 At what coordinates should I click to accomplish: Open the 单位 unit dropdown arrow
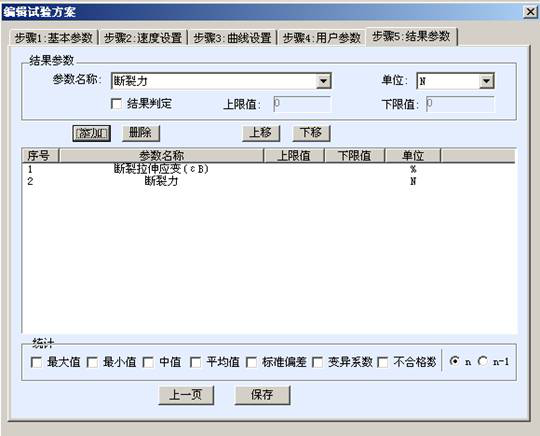pos(486,81)
